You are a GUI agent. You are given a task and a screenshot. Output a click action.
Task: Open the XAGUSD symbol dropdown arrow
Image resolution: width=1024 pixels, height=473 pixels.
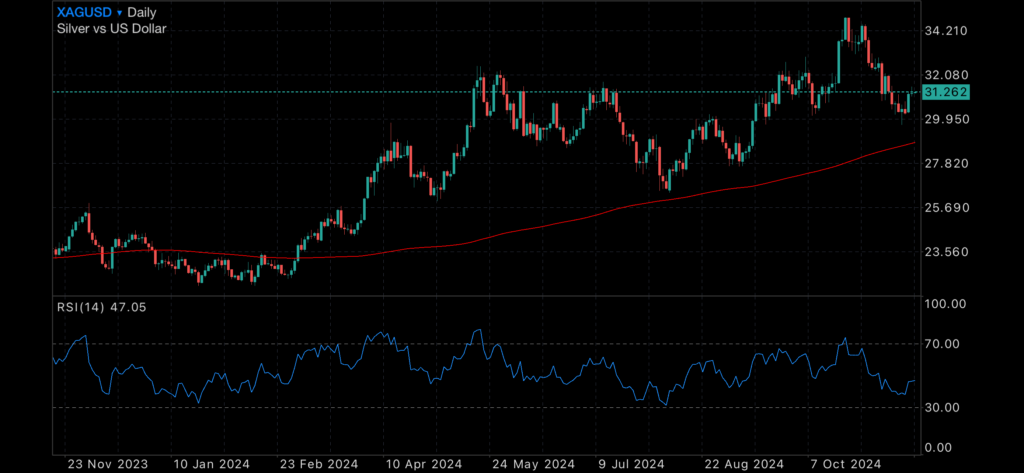119,12
